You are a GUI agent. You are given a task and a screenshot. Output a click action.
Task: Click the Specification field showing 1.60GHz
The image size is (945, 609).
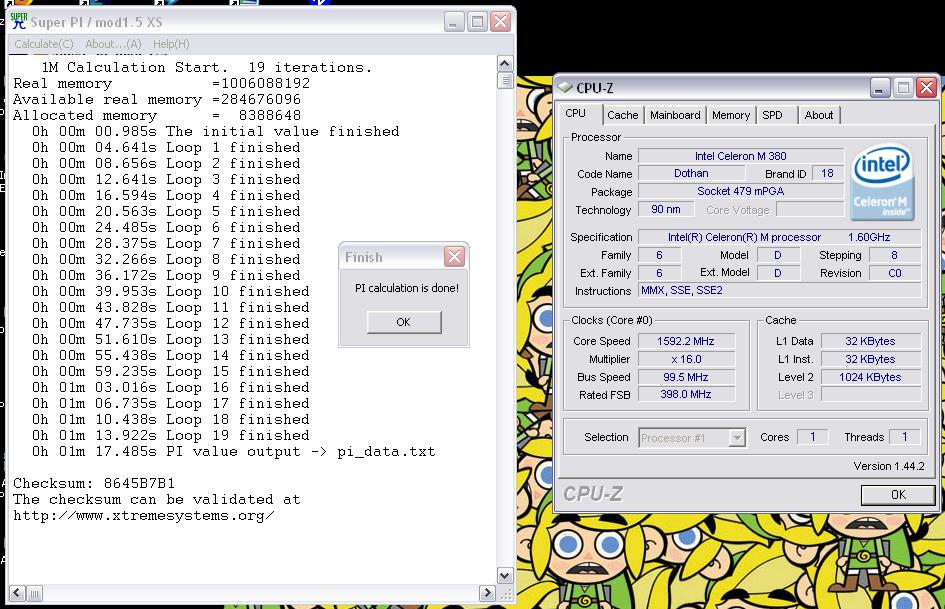coord(779,237)
